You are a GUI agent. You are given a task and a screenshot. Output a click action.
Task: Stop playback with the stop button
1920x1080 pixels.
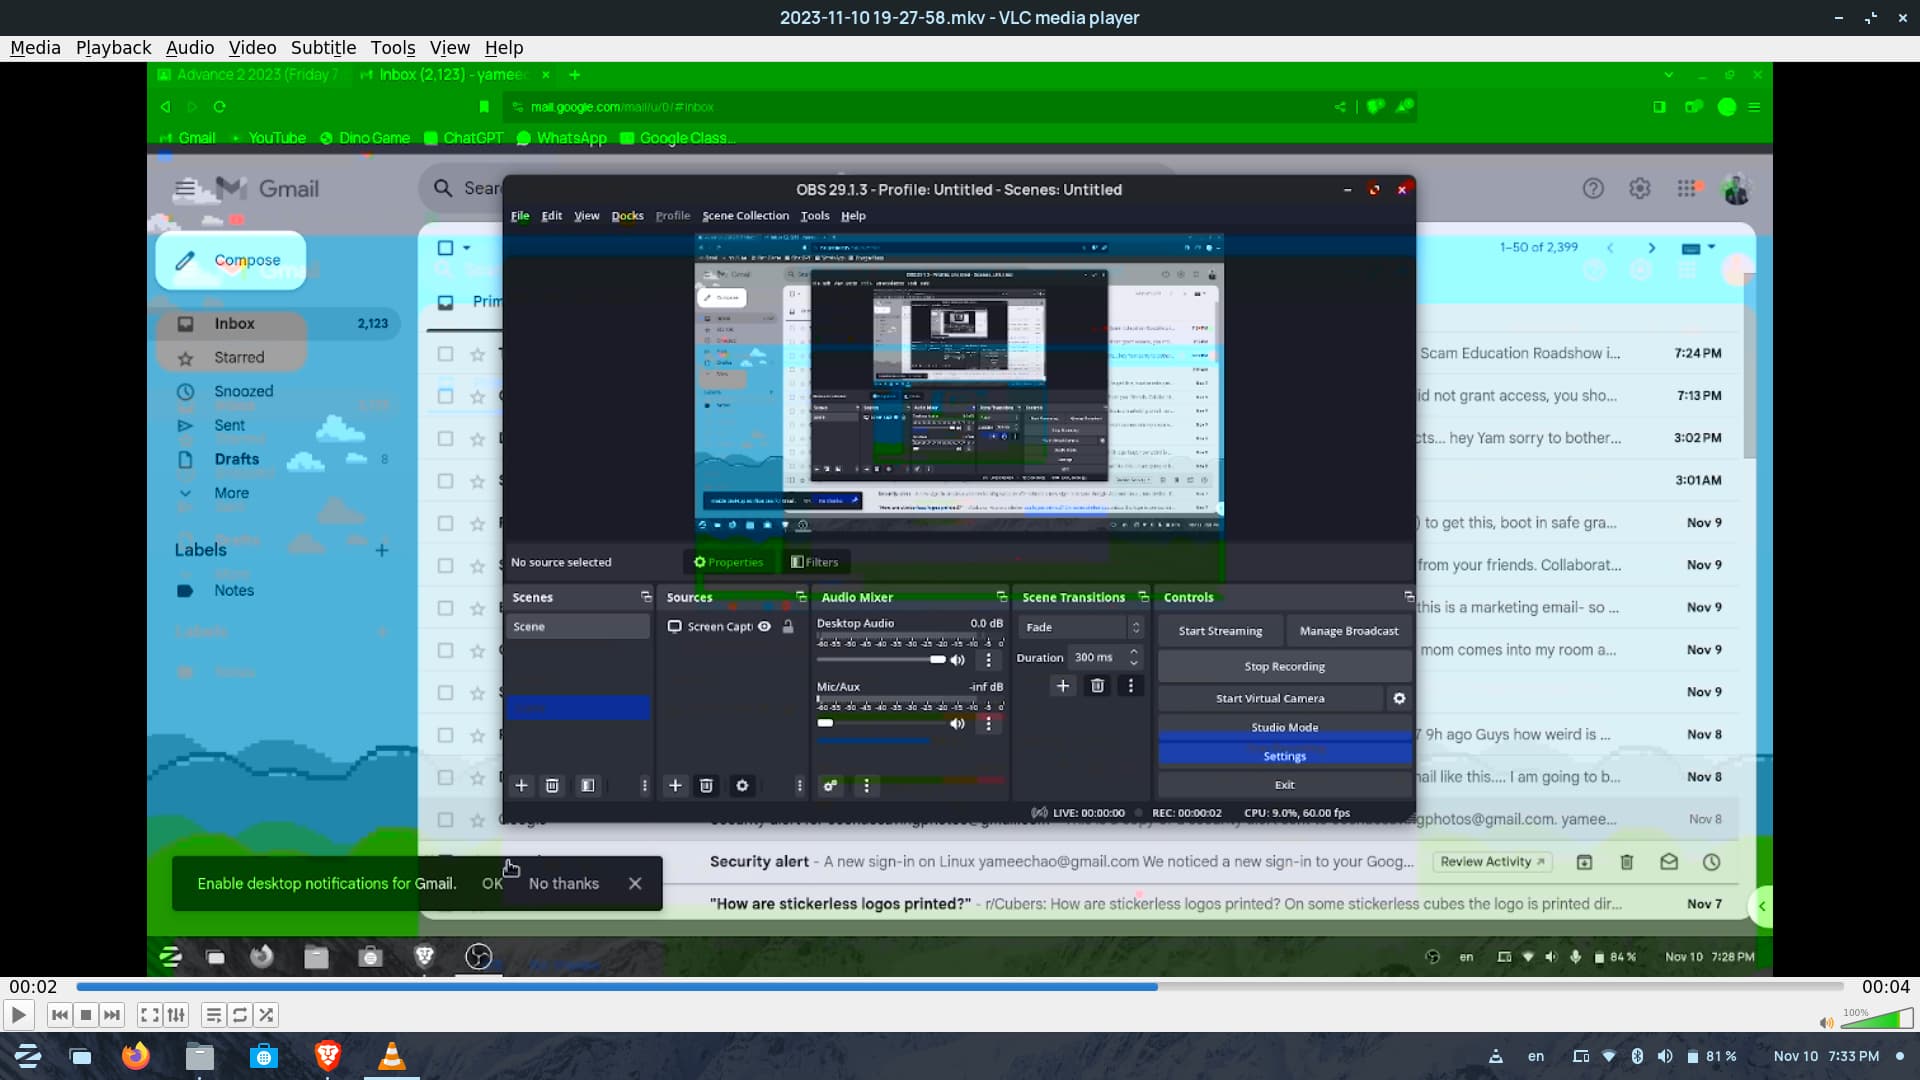pyautogui.click(x=86, y=1015)
